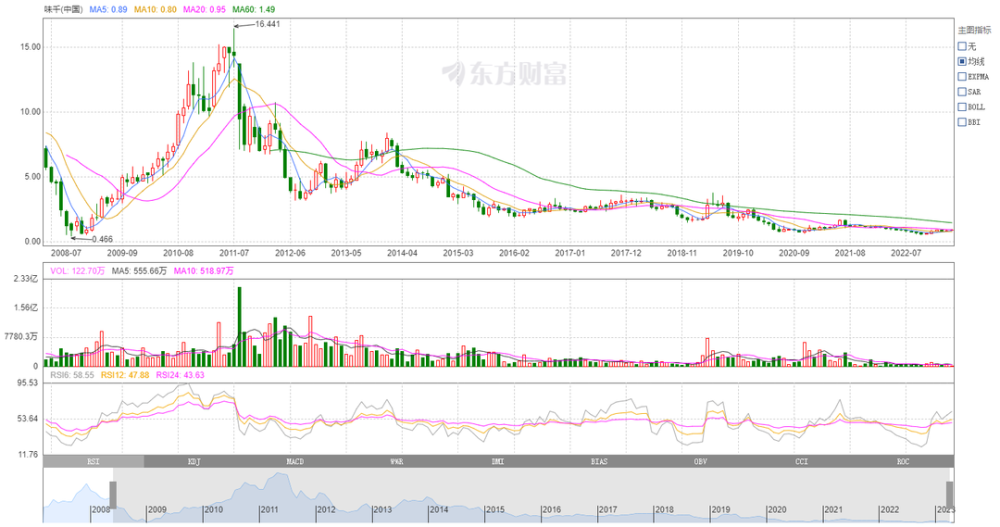
Task: Click the 主图指标 panel heading
Action: point(974,30)
